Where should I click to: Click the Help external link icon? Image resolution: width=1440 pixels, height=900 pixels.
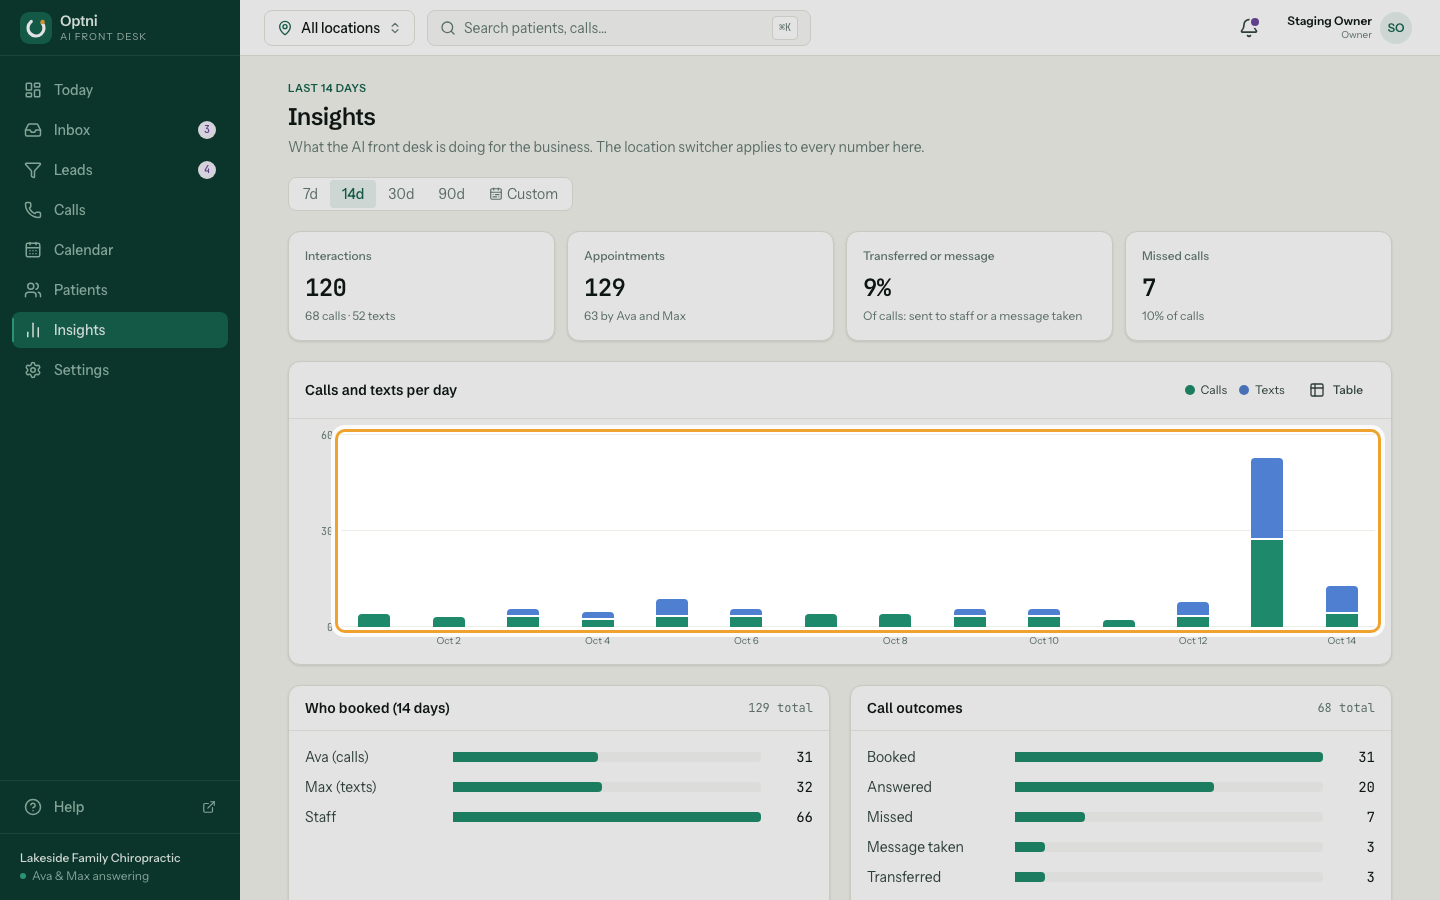click(209, 807)
